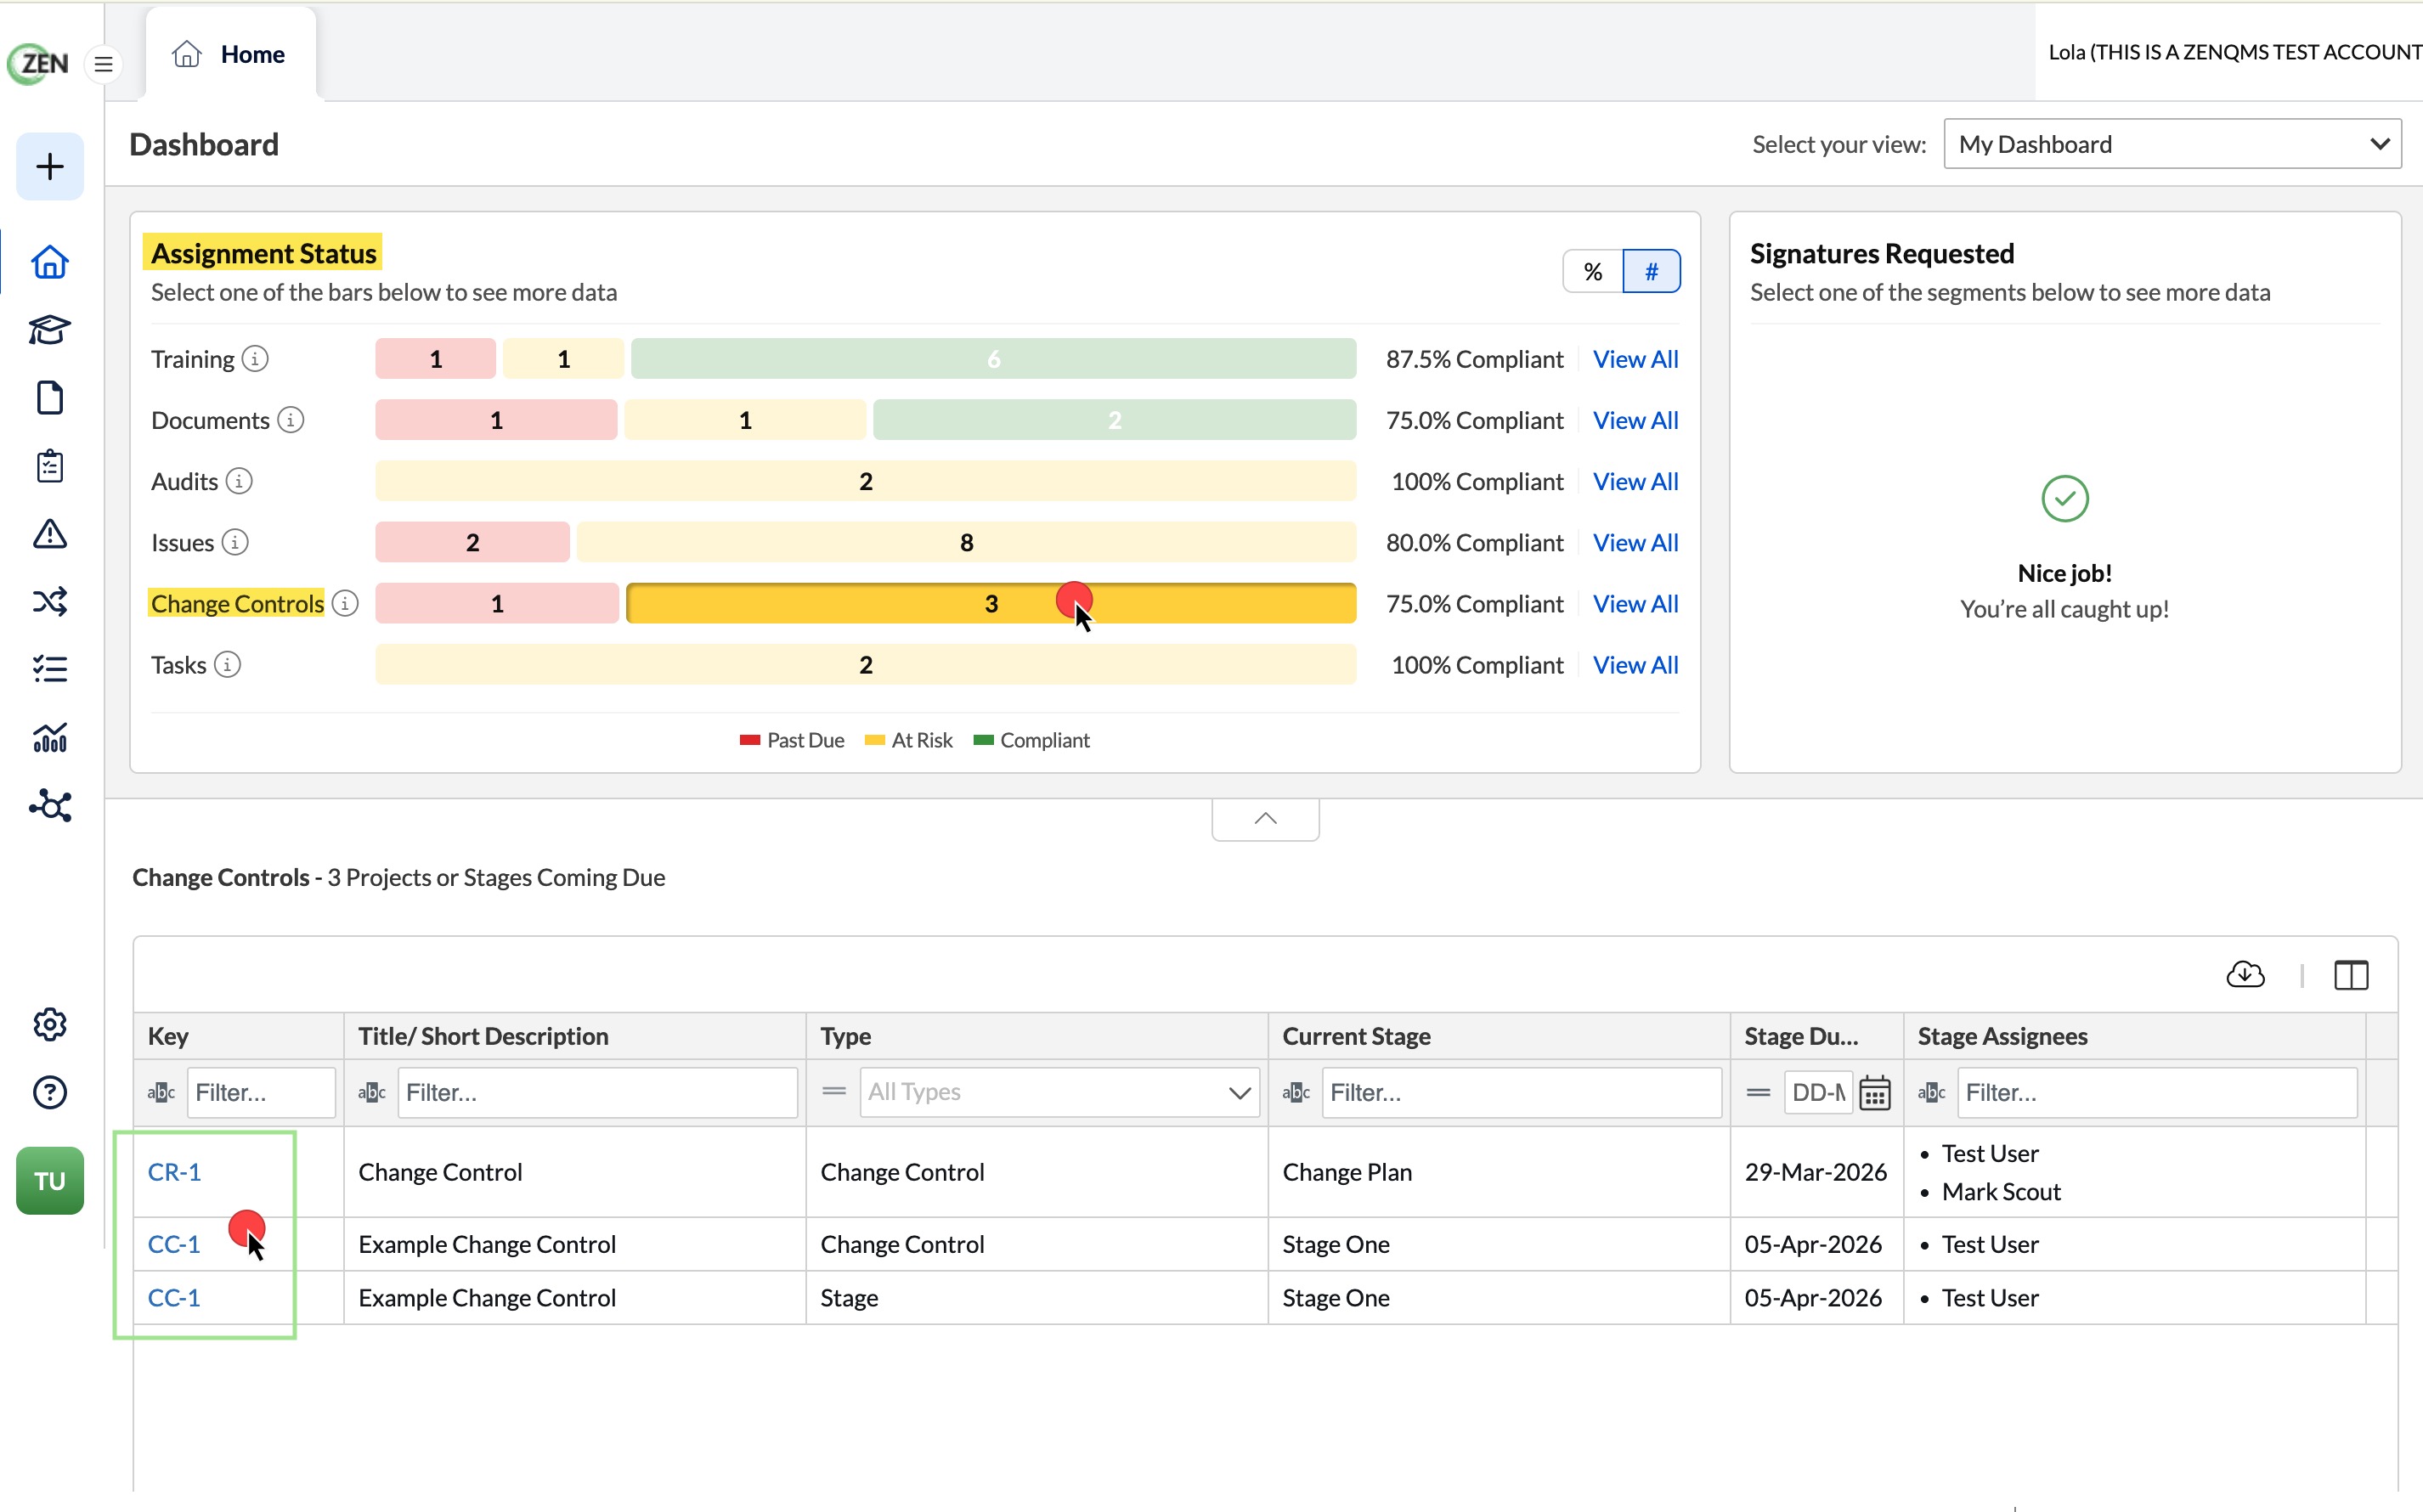
Task: Switch Assignment Status to number view
Action: click(x=1651, y=271)
